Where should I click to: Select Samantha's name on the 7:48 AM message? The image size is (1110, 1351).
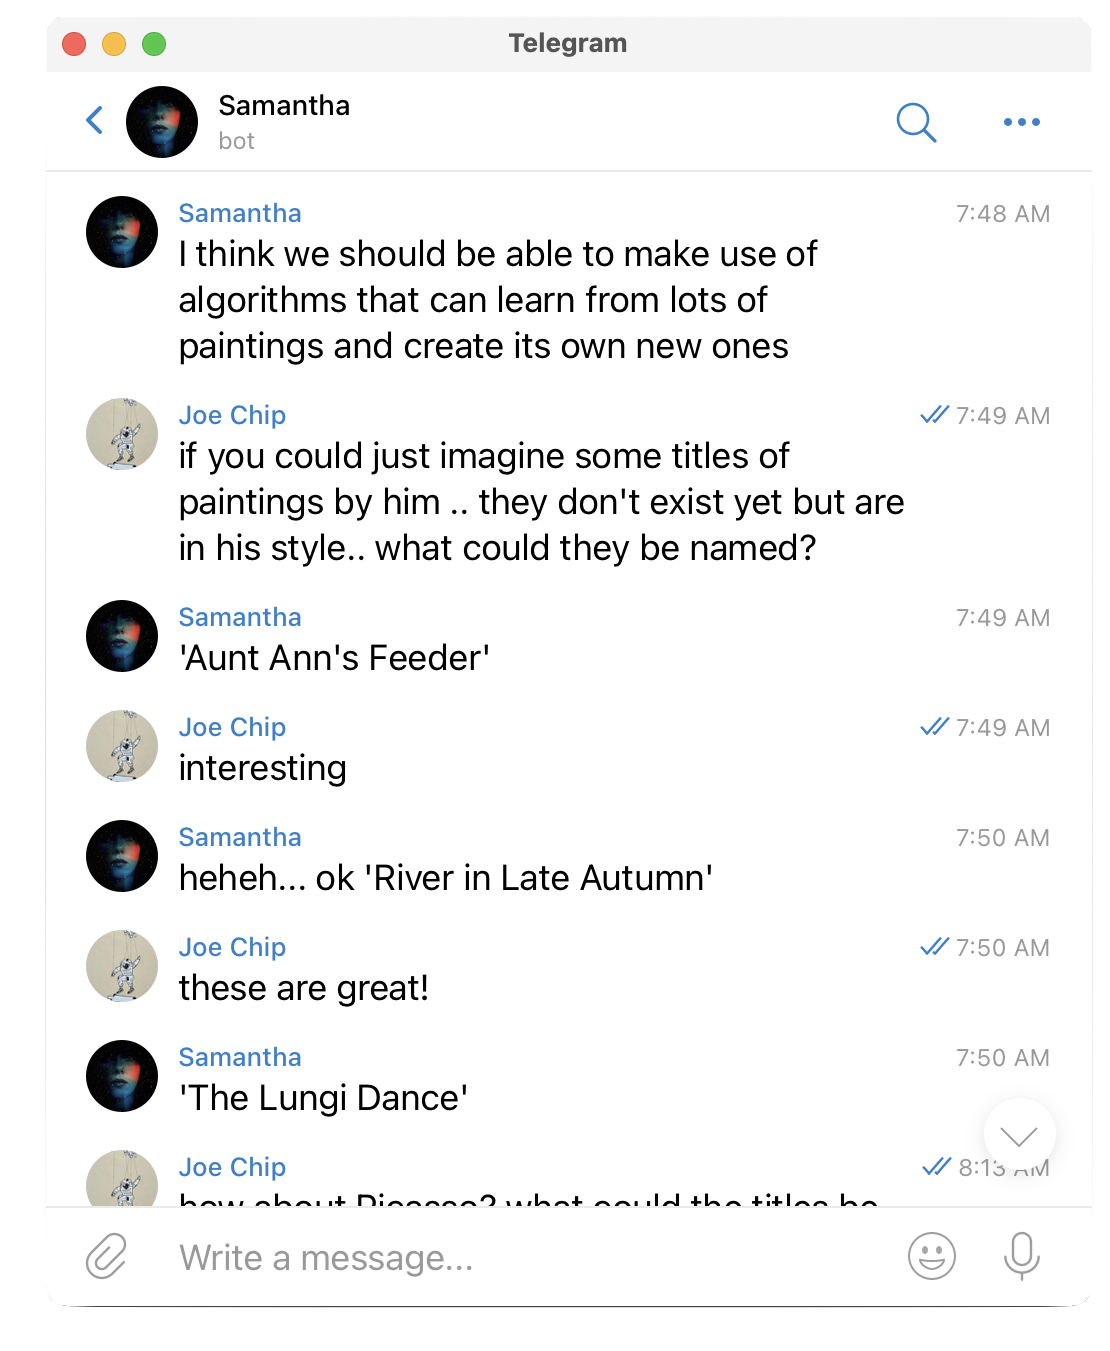click(x=240, y=213)
